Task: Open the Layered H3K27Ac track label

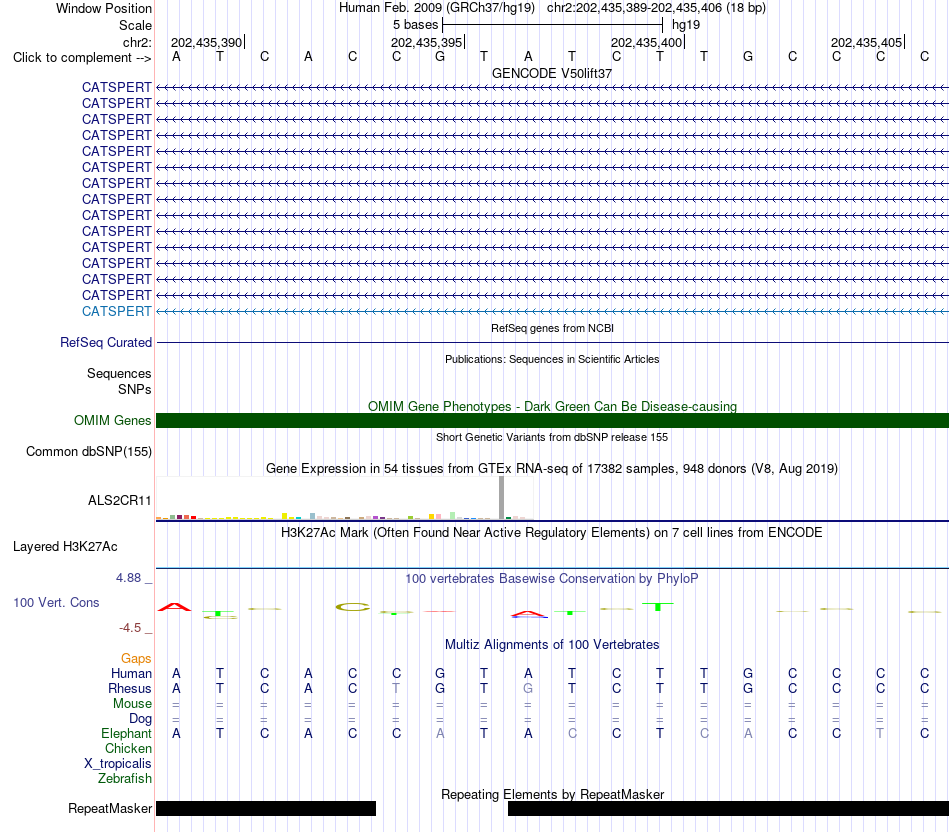Action: point(65,547)
